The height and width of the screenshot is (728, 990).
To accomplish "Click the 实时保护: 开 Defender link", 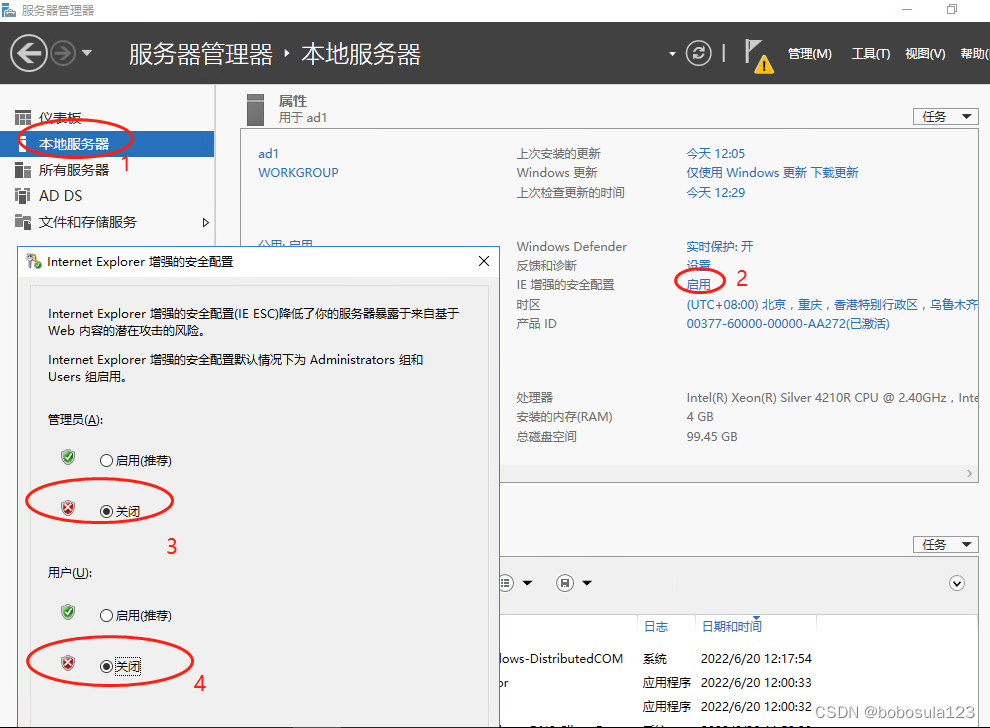I will pyautogui.click(x=720, y=246).
